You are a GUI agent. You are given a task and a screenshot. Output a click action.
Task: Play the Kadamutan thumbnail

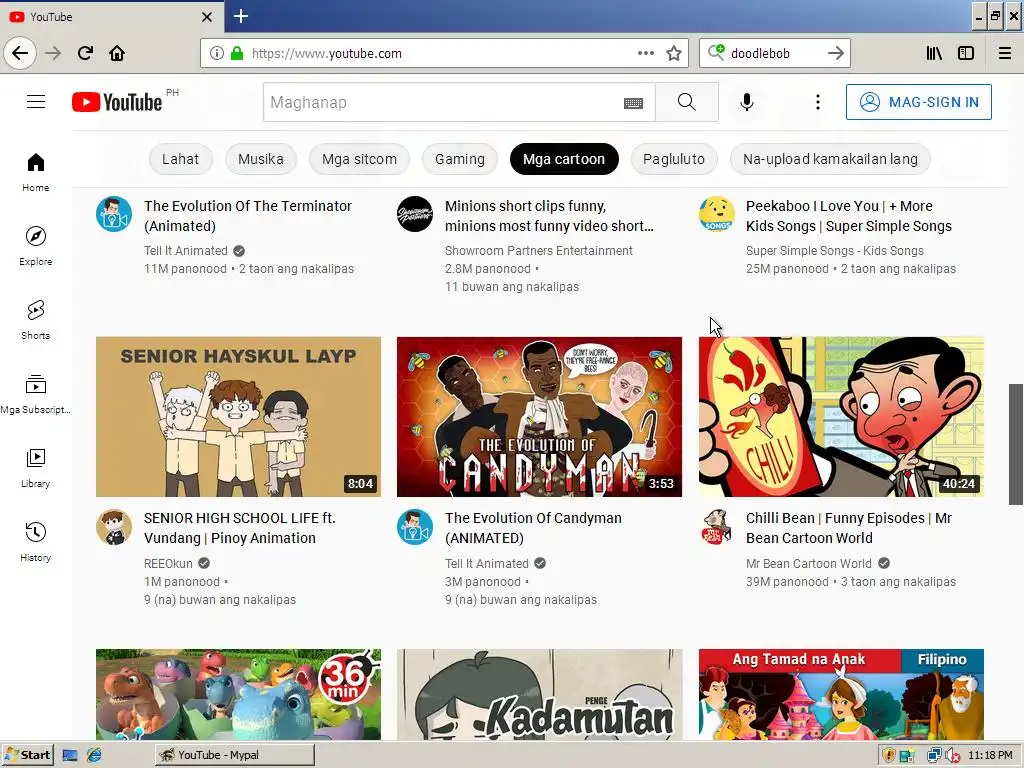point(539,694)
